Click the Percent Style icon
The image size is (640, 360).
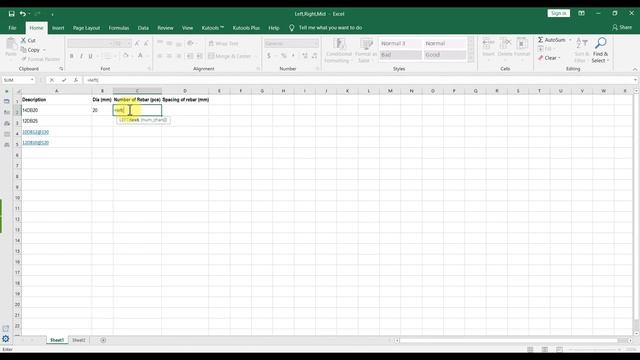pyautogui.click(x=283, y=56)
